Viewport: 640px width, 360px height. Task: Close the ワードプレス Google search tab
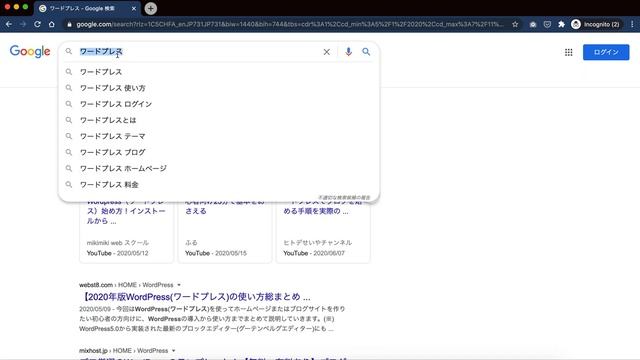point(133,9)
